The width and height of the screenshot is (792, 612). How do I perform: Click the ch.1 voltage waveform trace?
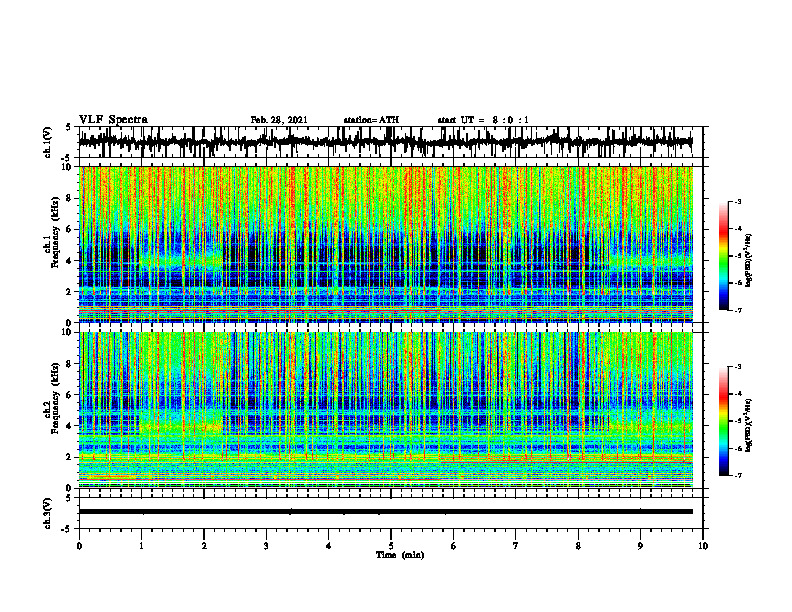click(x=385, y=142)
